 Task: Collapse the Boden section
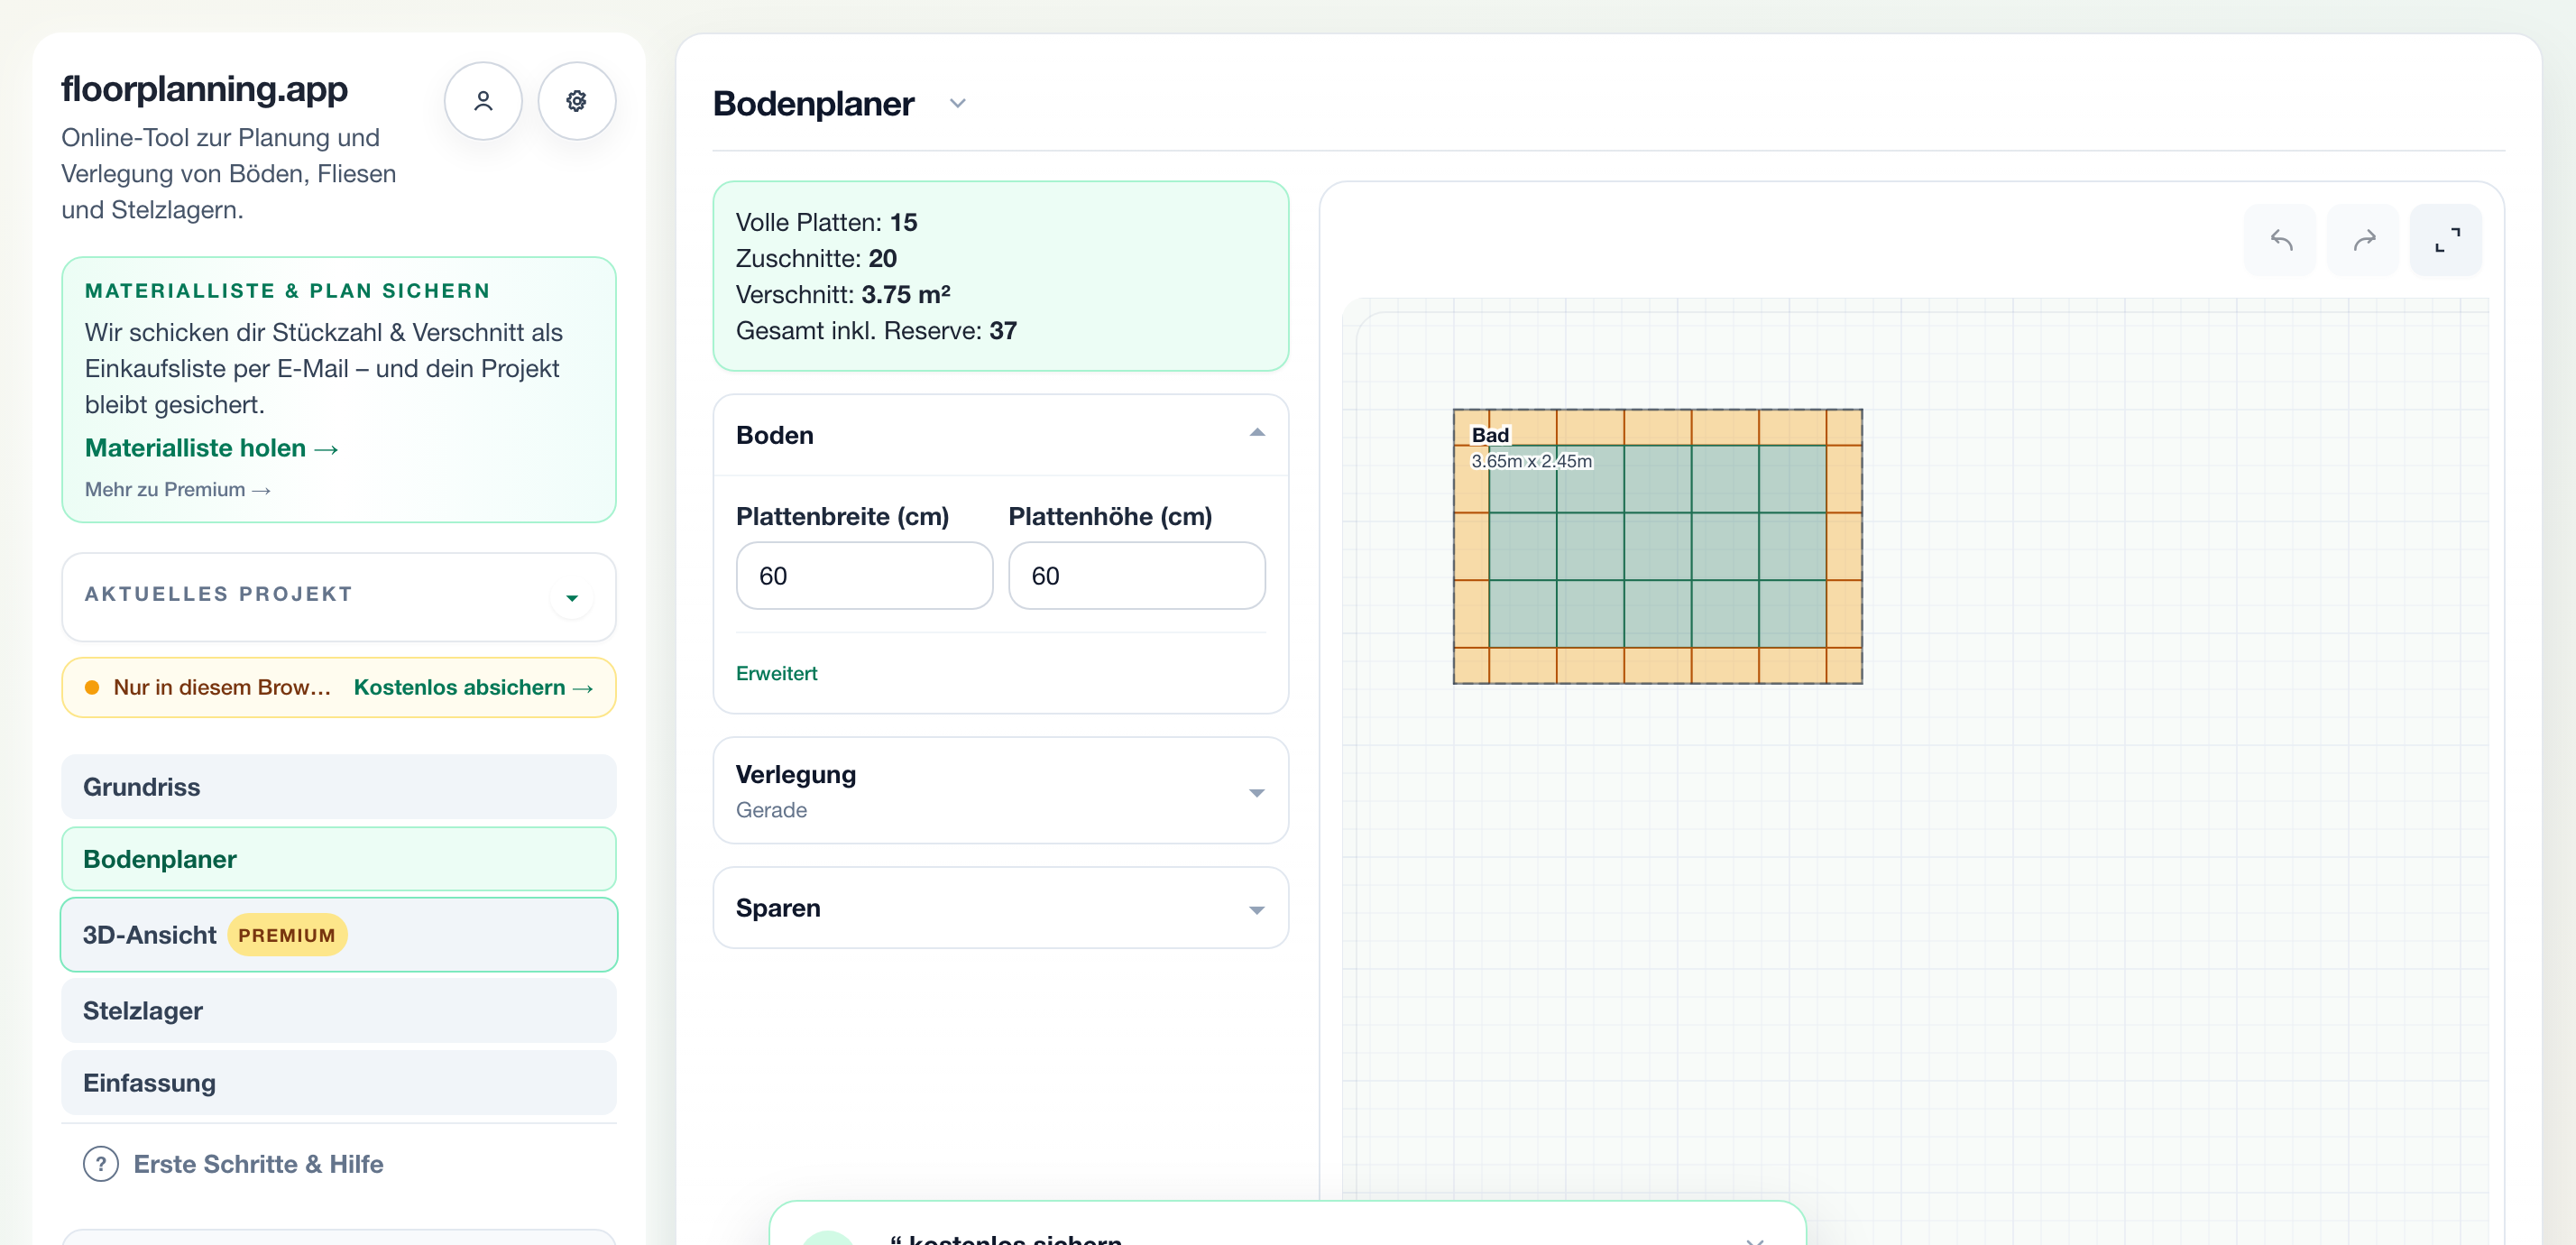(1257, 434)
